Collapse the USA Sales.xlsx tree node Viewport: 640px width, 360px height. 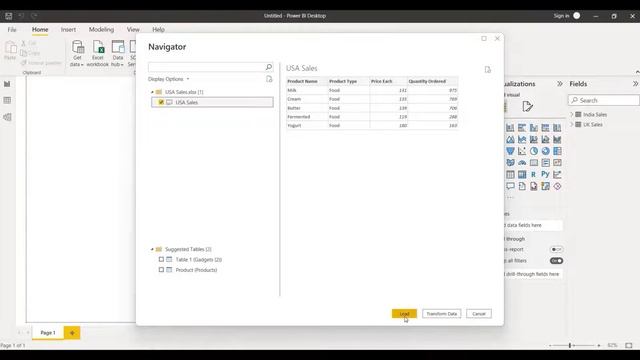coord(152,92)
